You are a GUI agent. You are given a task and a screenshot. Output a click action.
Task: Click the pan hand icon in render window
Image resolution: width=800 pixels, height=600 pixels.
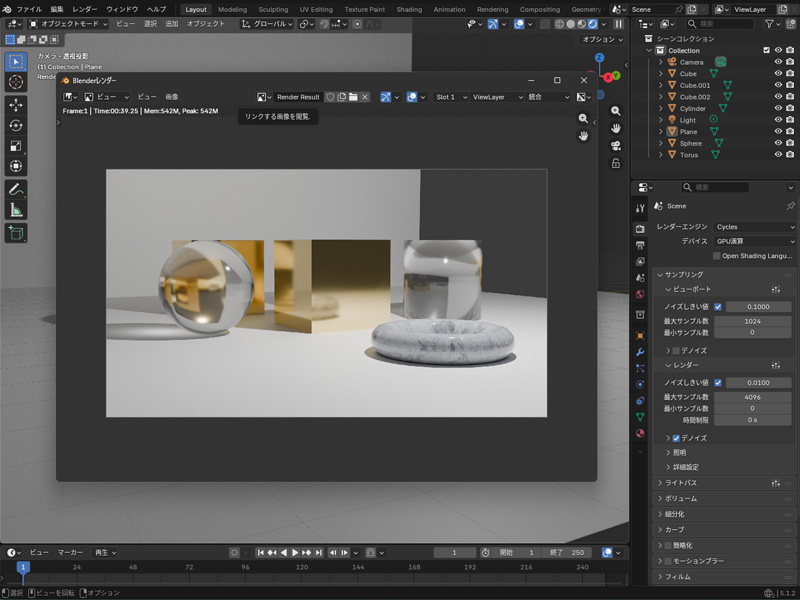583,136
